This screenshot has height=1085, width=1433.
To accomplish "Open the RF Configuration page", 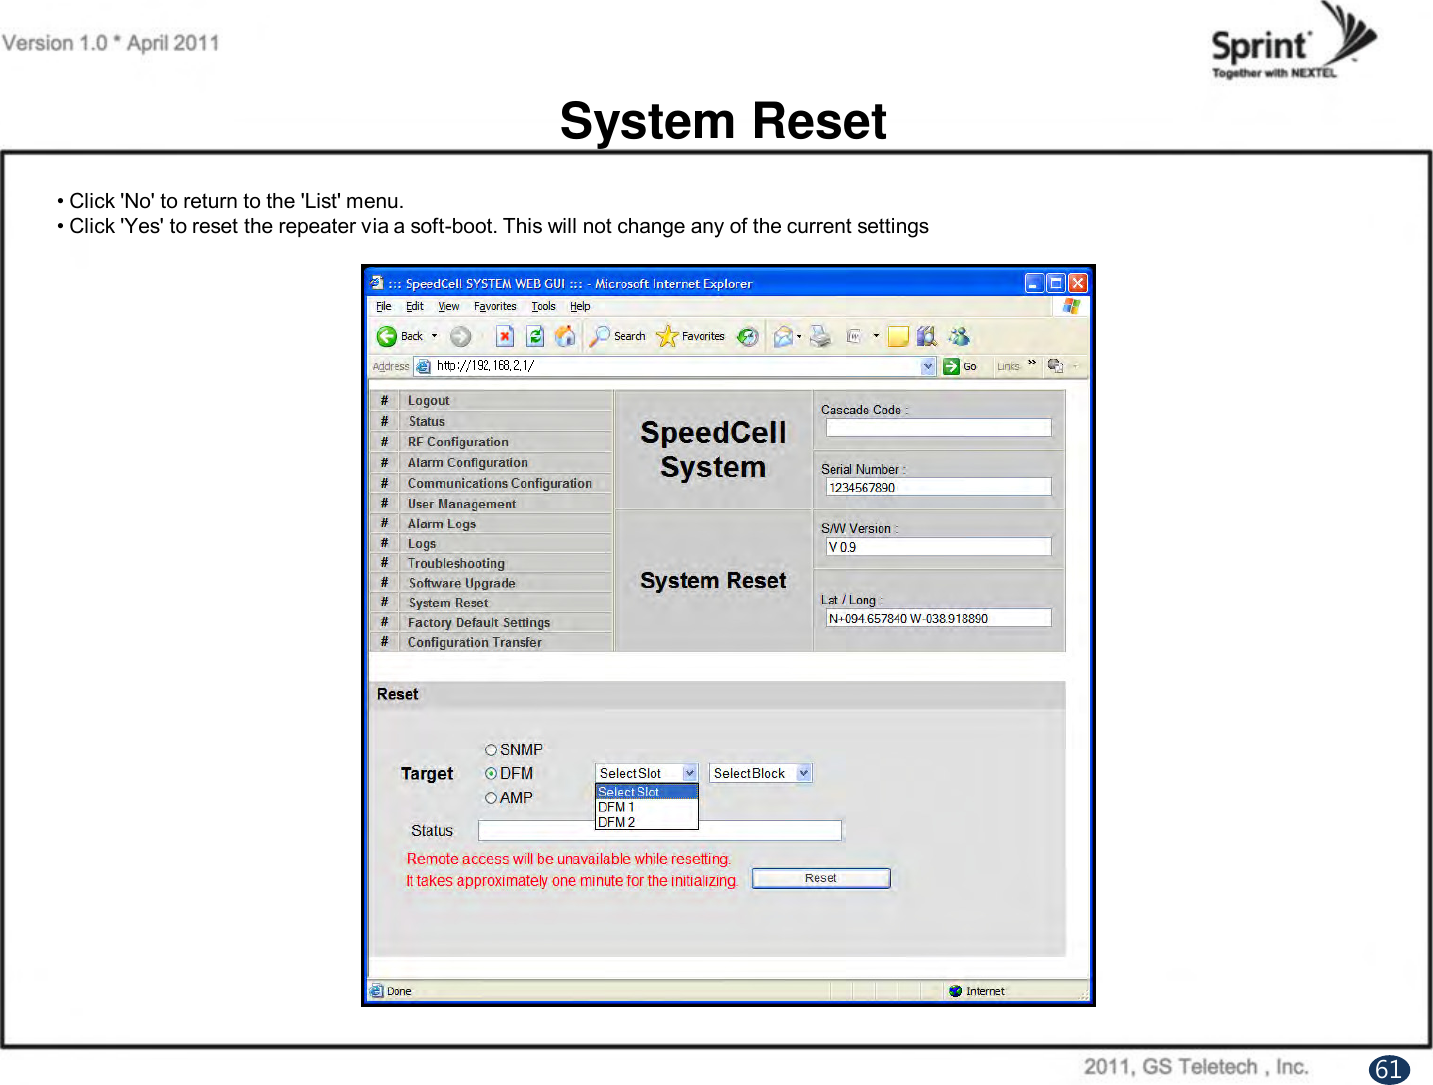I will pyautogui.click(x=458, y=442).
